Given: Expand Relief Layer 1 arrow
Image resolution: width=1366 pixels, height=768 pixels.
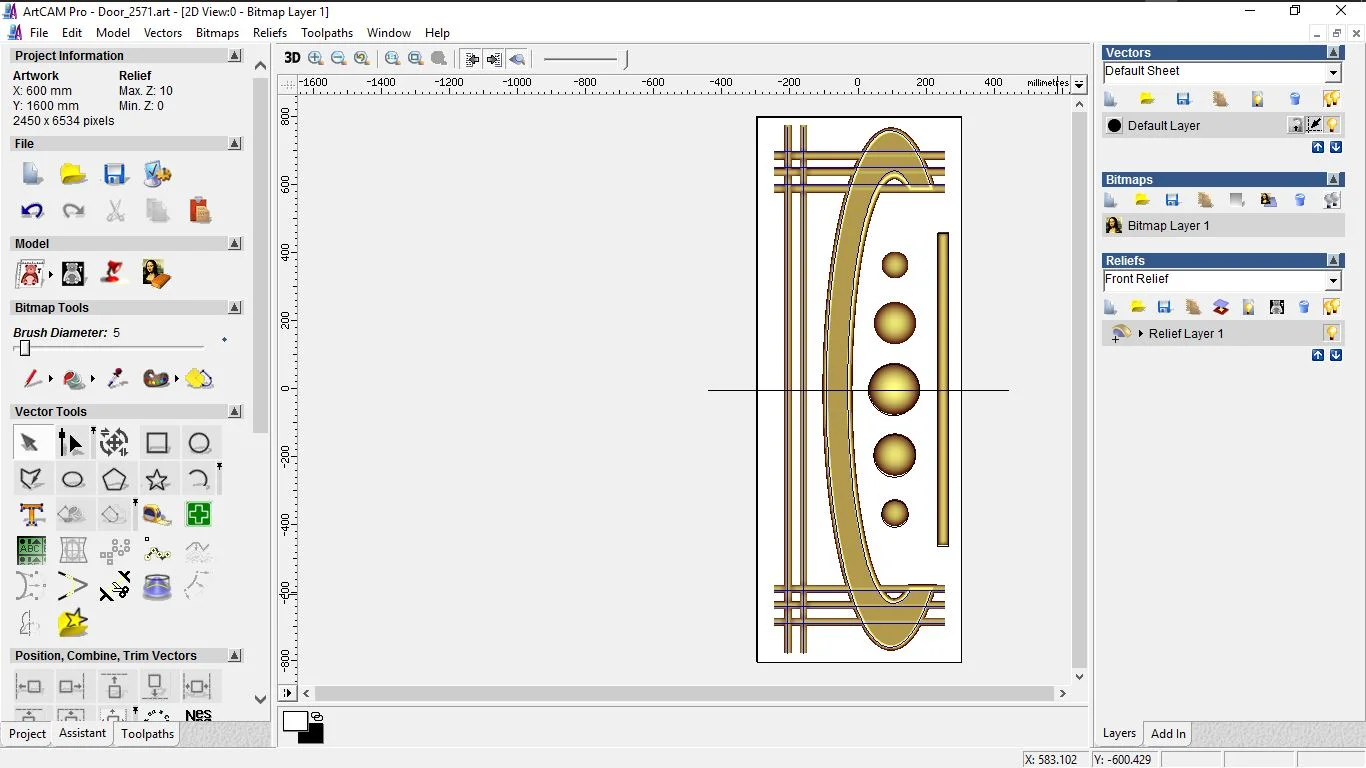Looking at the screenshot, I should tap(1141, 333).
